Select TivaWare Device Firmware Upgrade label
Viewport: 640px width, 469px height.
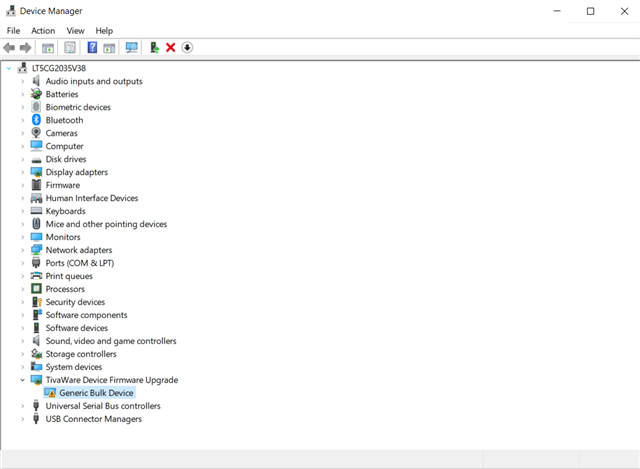(112, 380)
